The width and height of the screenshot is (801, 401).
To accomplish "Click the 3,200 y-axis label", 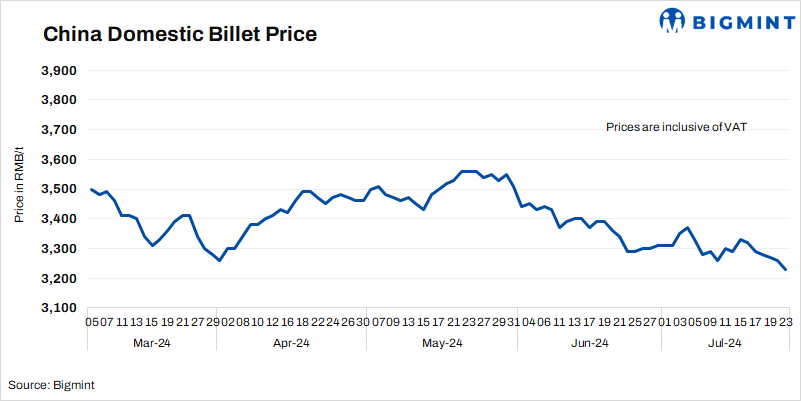I will click(x=59, y=278).
